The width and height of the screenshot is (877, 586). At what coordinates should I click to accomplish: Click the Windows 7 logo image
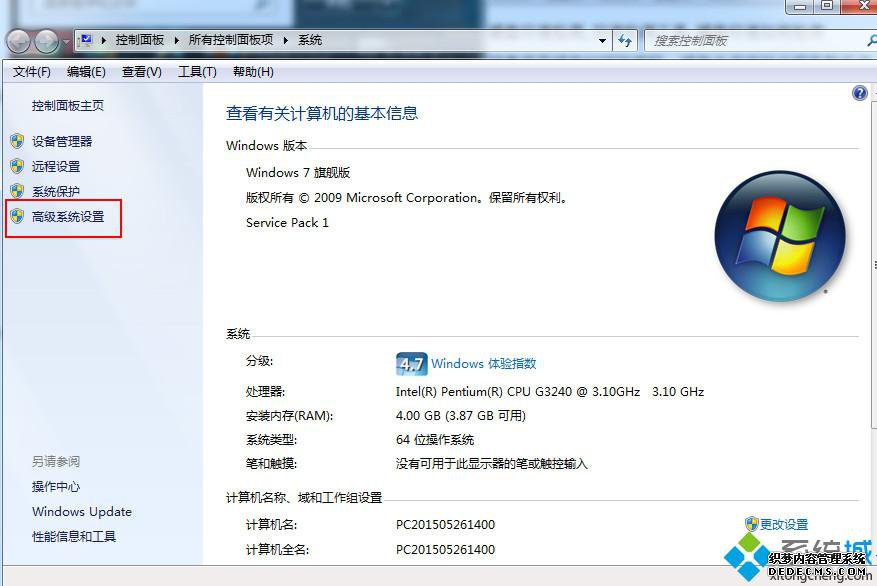(780, 236)
